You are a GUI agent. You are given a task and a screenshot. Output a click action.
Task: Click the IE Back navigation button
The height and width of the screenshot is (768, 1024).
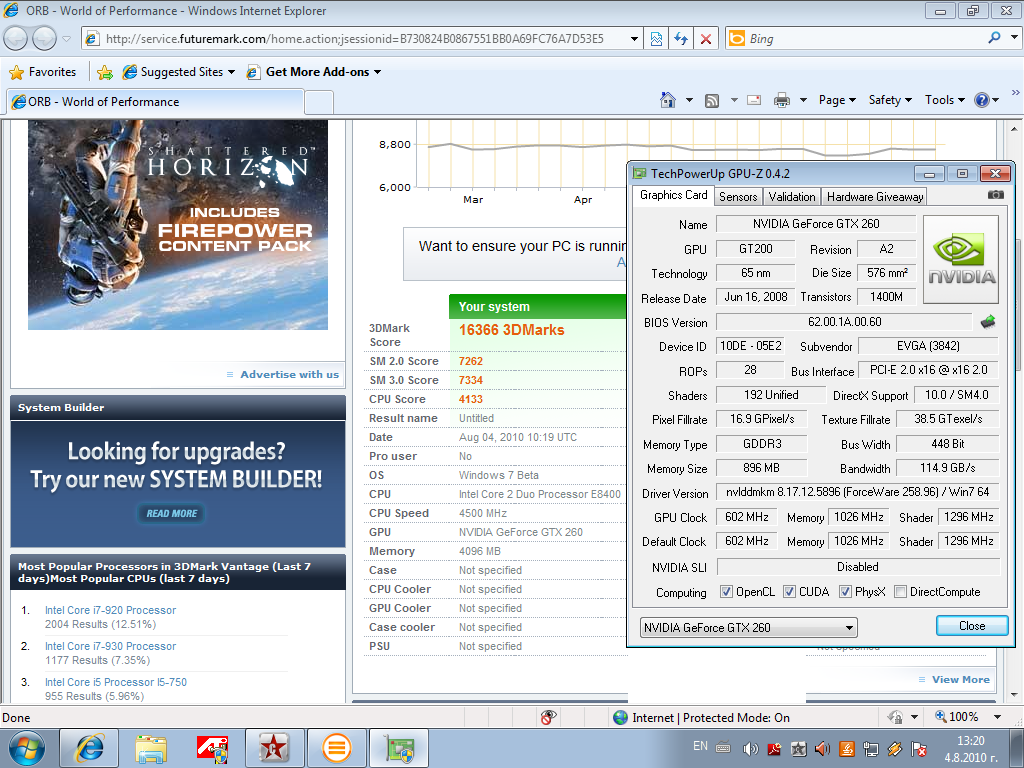[x=16, y=39]
